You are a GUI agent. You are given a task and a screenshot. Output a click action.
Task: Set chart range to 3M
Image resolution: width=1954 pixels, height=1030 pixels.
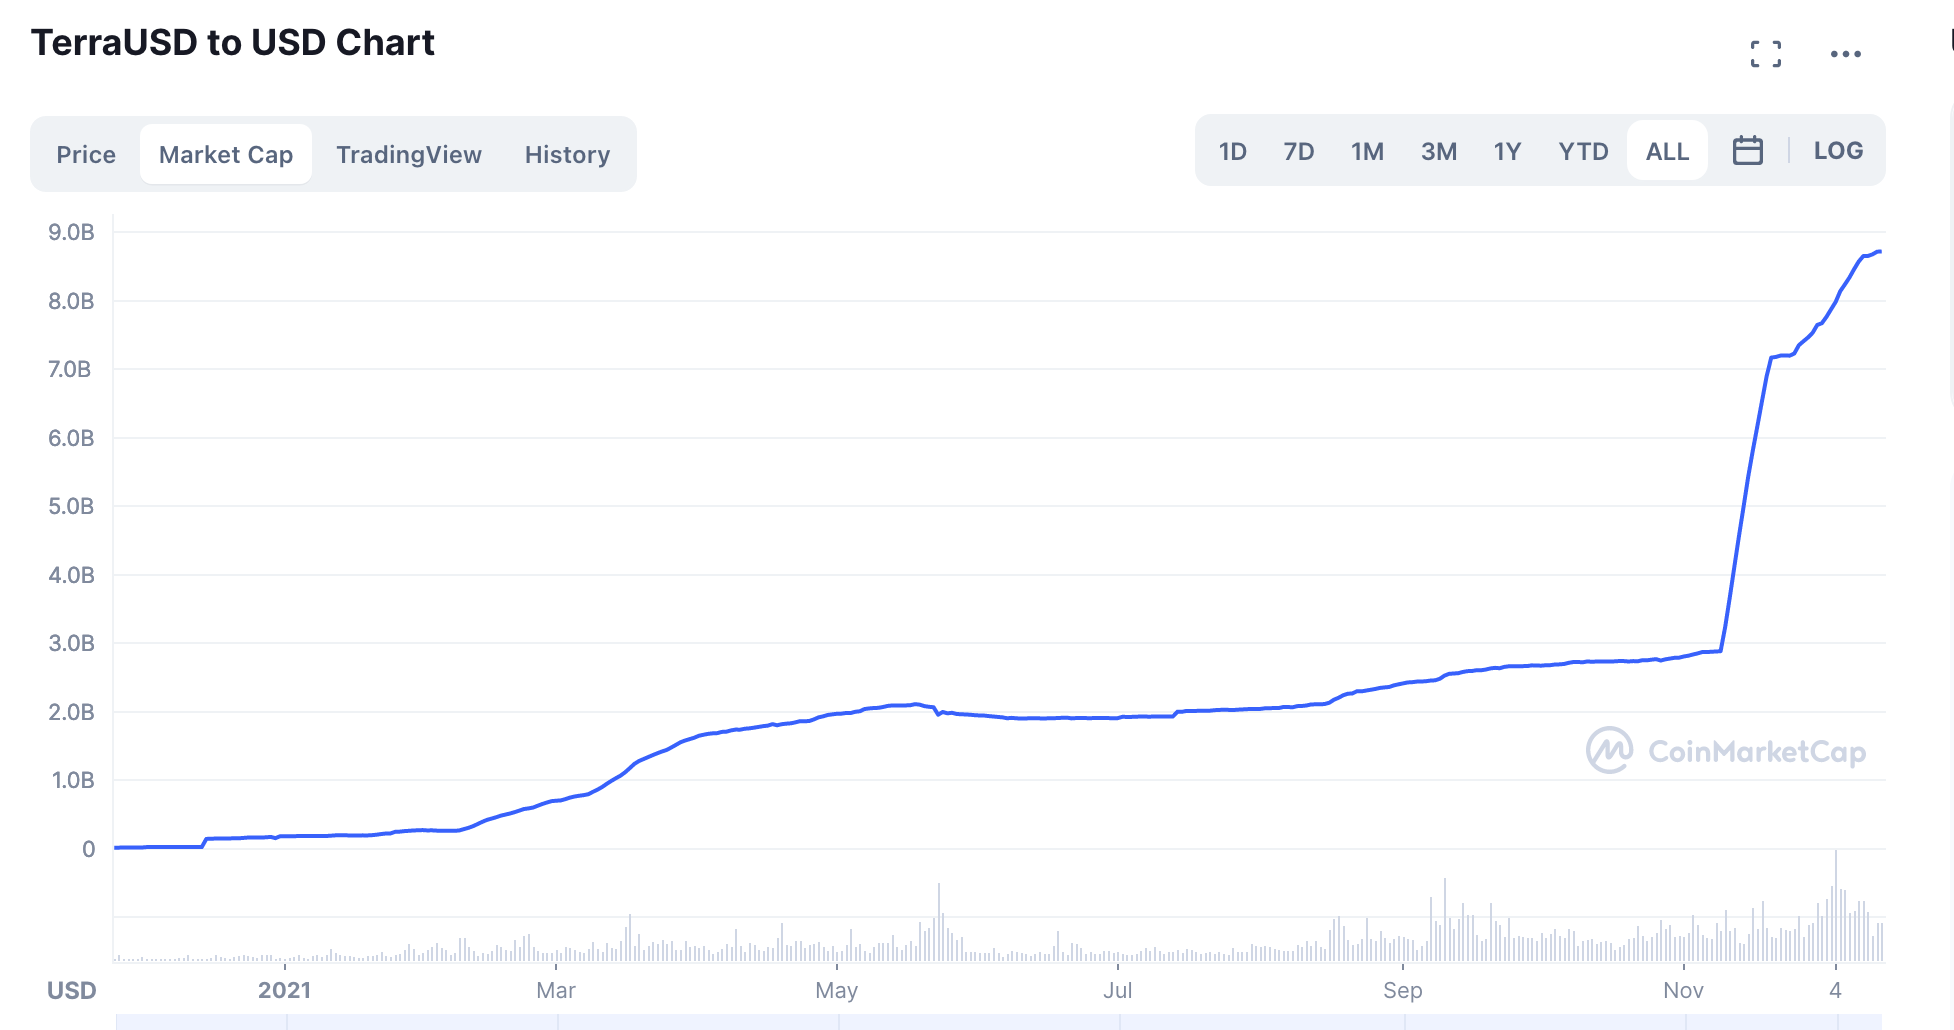coord(1439,151)
